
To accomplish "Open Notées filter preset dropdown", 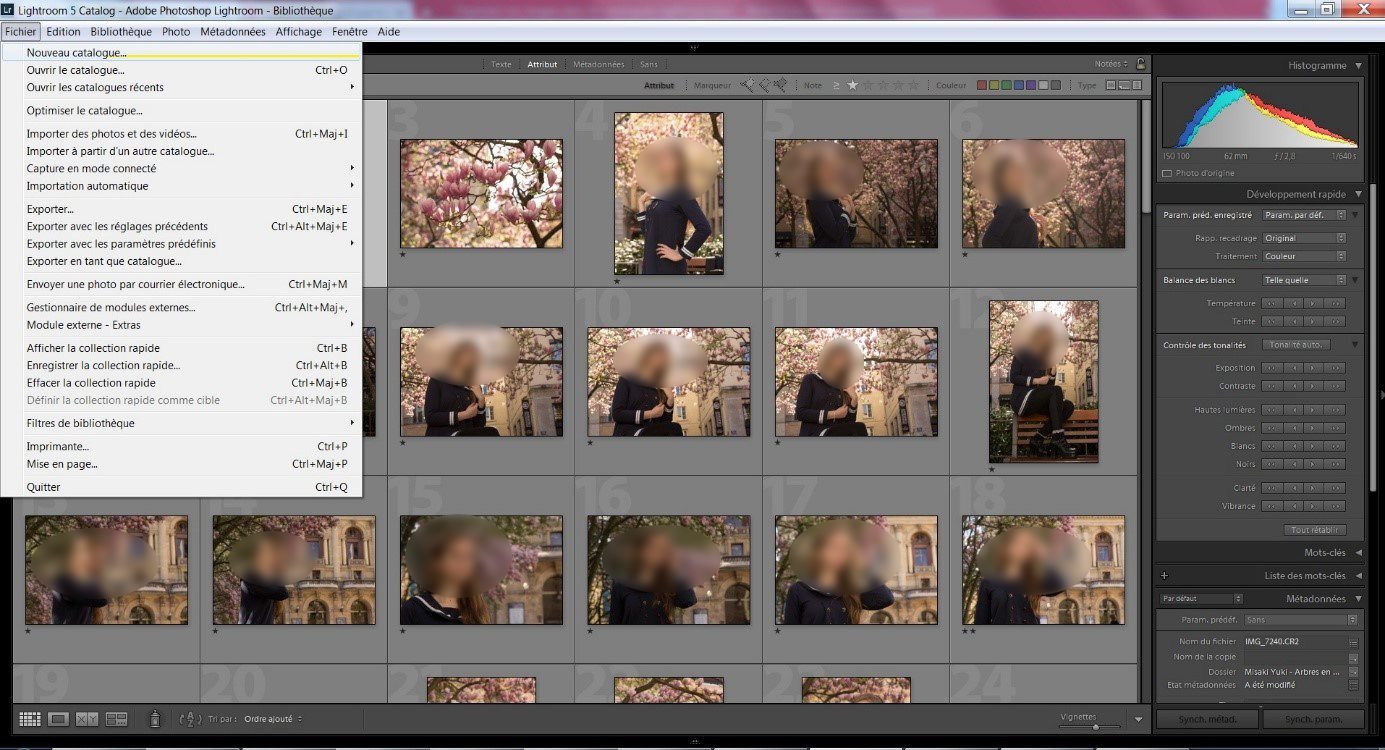I will tap(1111, 64).
